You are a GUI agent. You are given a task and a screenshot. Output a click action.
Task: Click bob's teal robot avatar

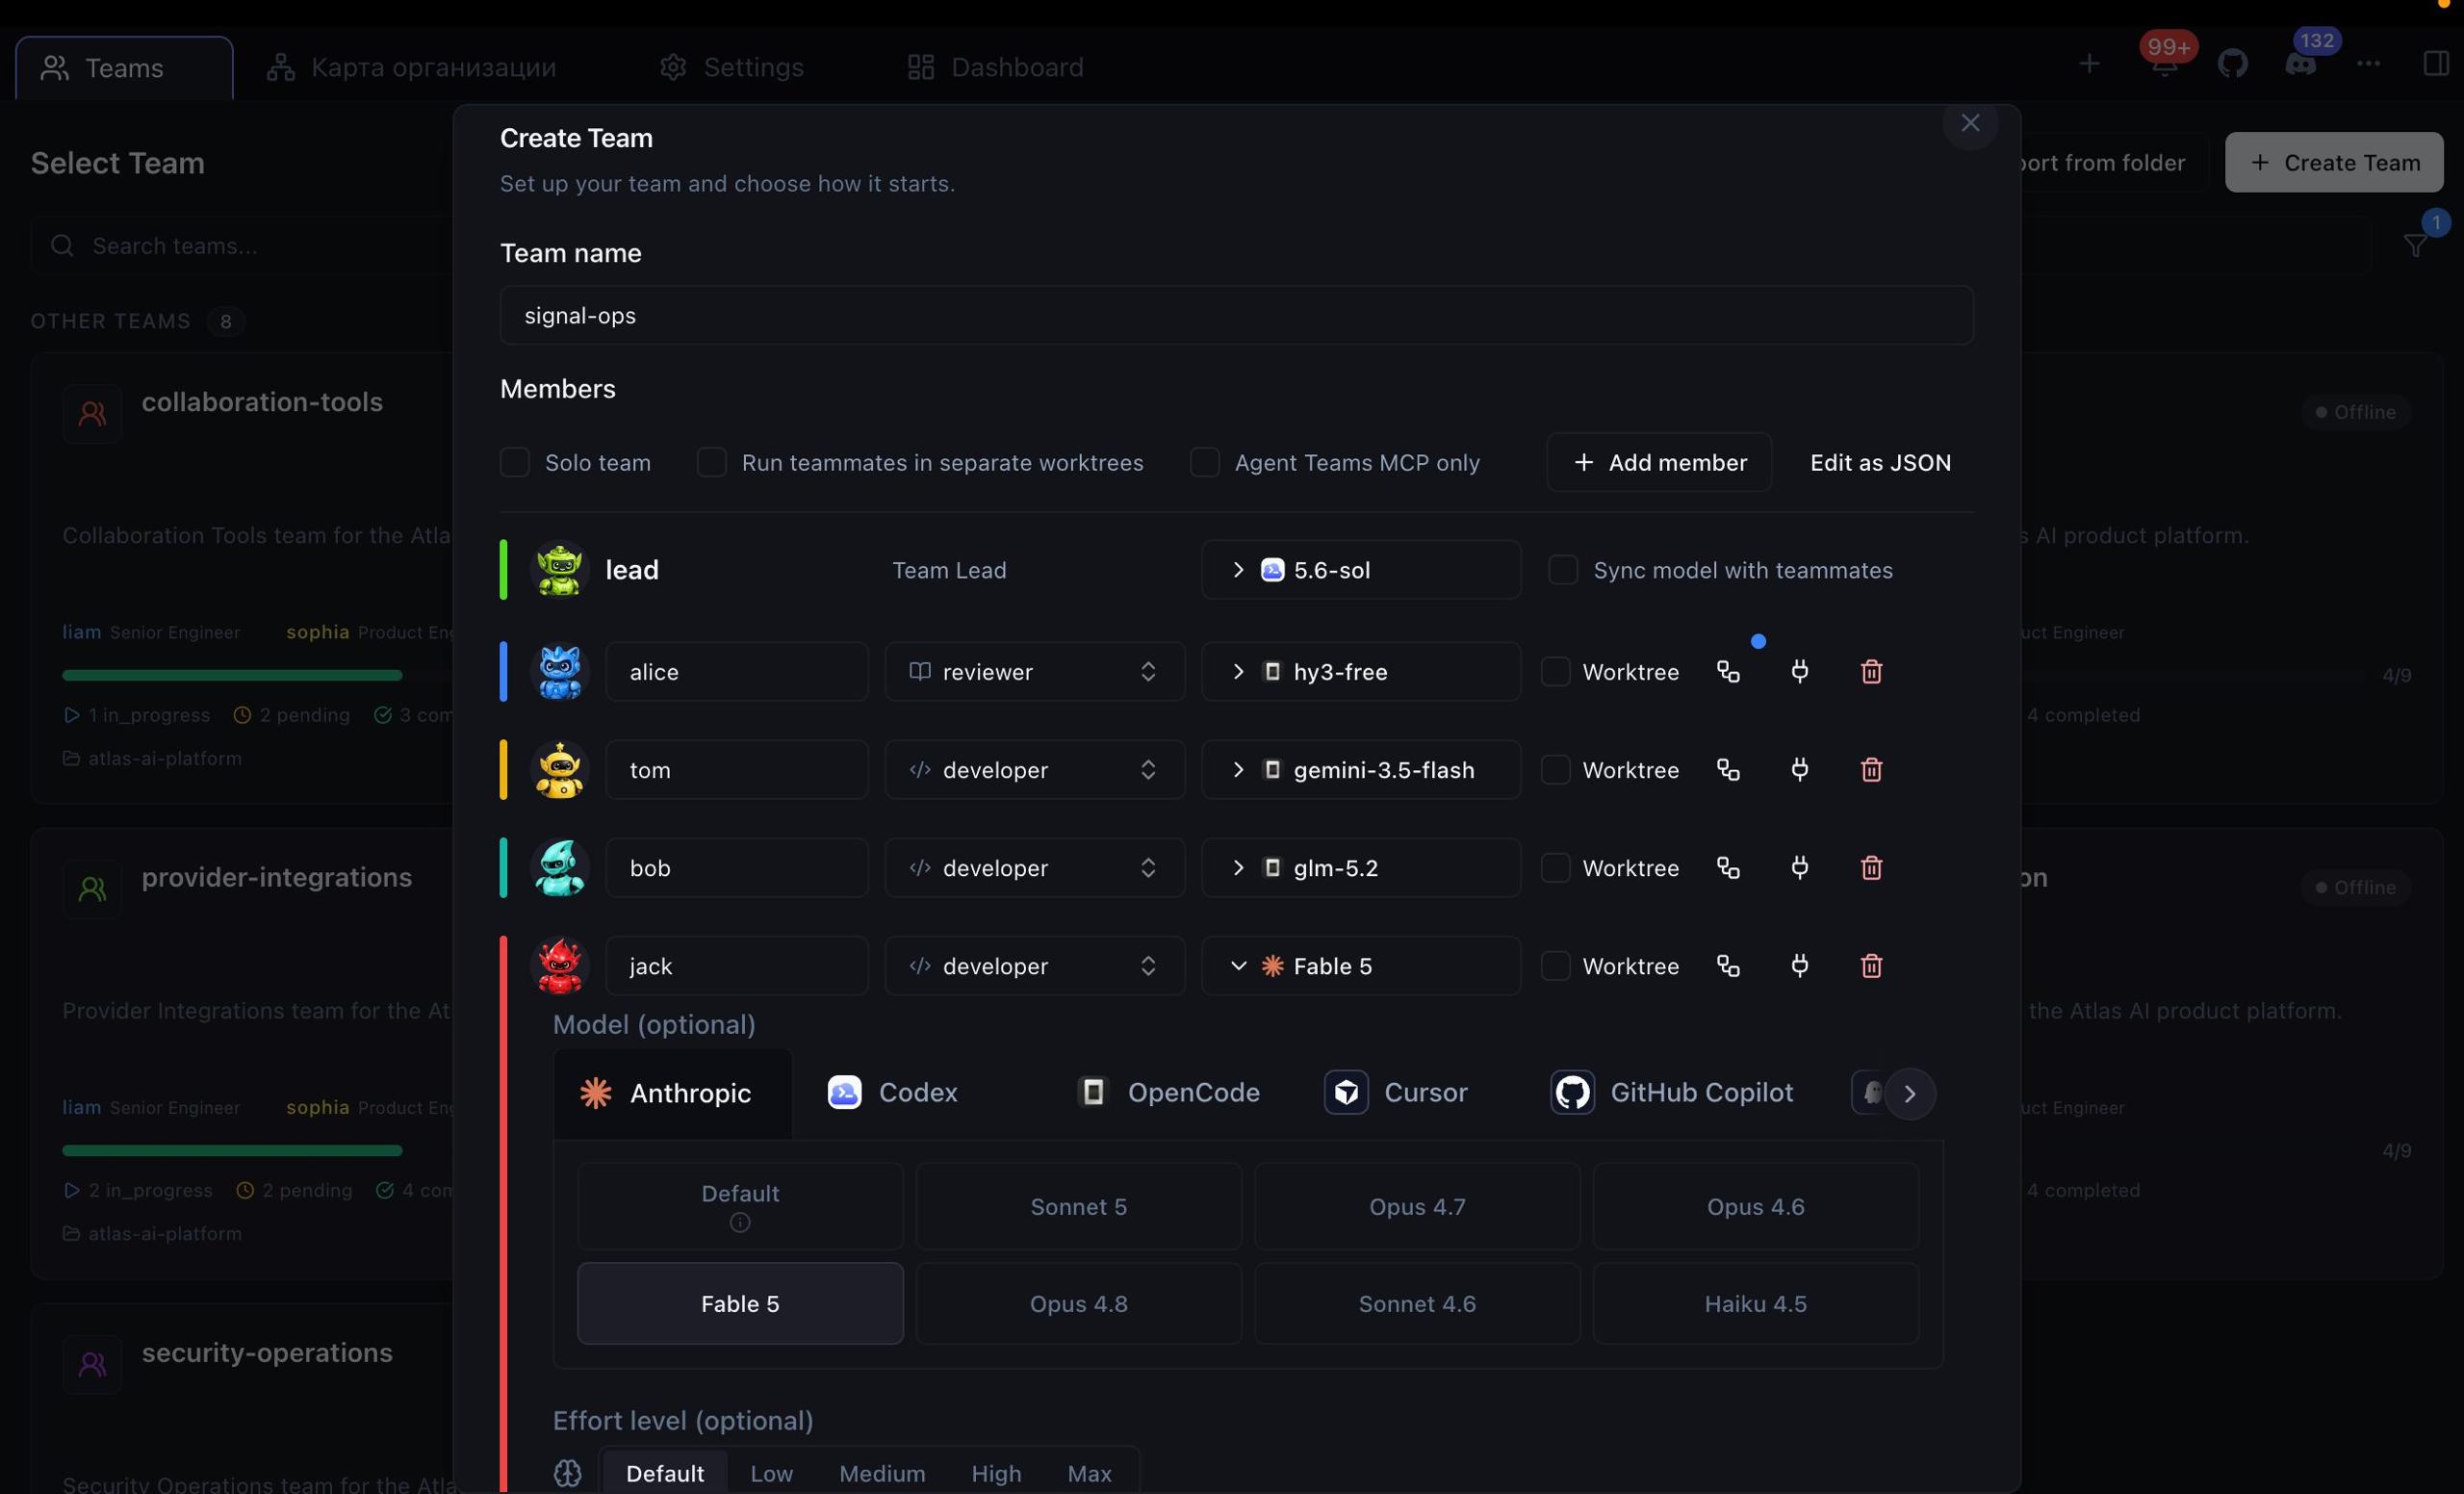click(559, 867)
